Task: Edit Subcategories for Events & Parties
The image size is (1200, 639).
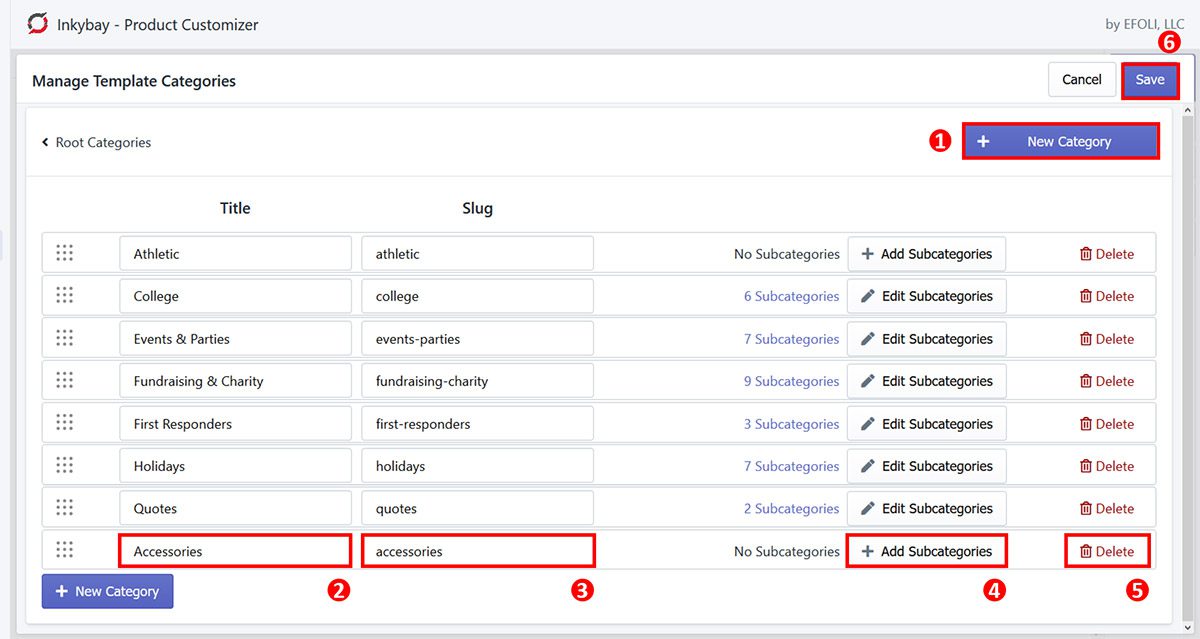Action: pos(926,338)
